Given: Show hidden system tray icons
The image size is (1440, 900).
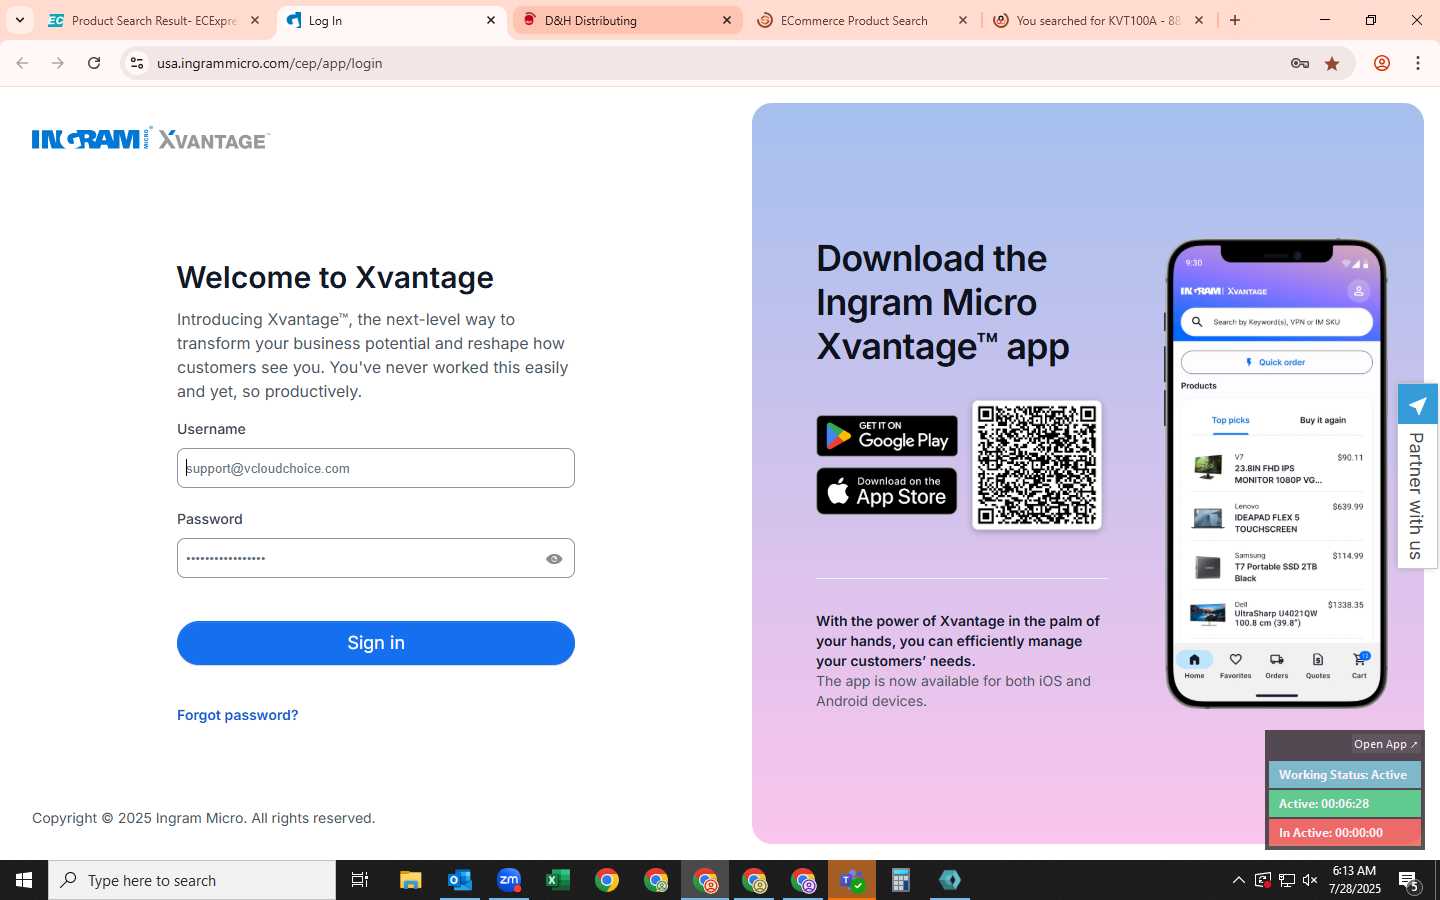Looking at the screenshot, I should point(1238,880).
